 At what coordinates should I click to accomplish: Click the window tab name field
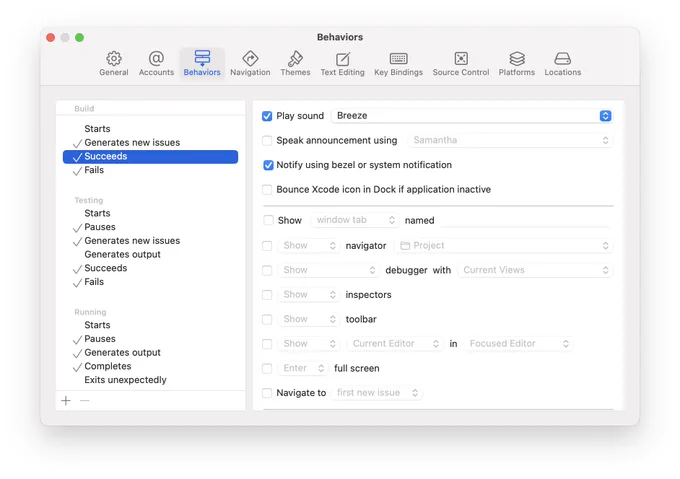(x=526, y=220)
